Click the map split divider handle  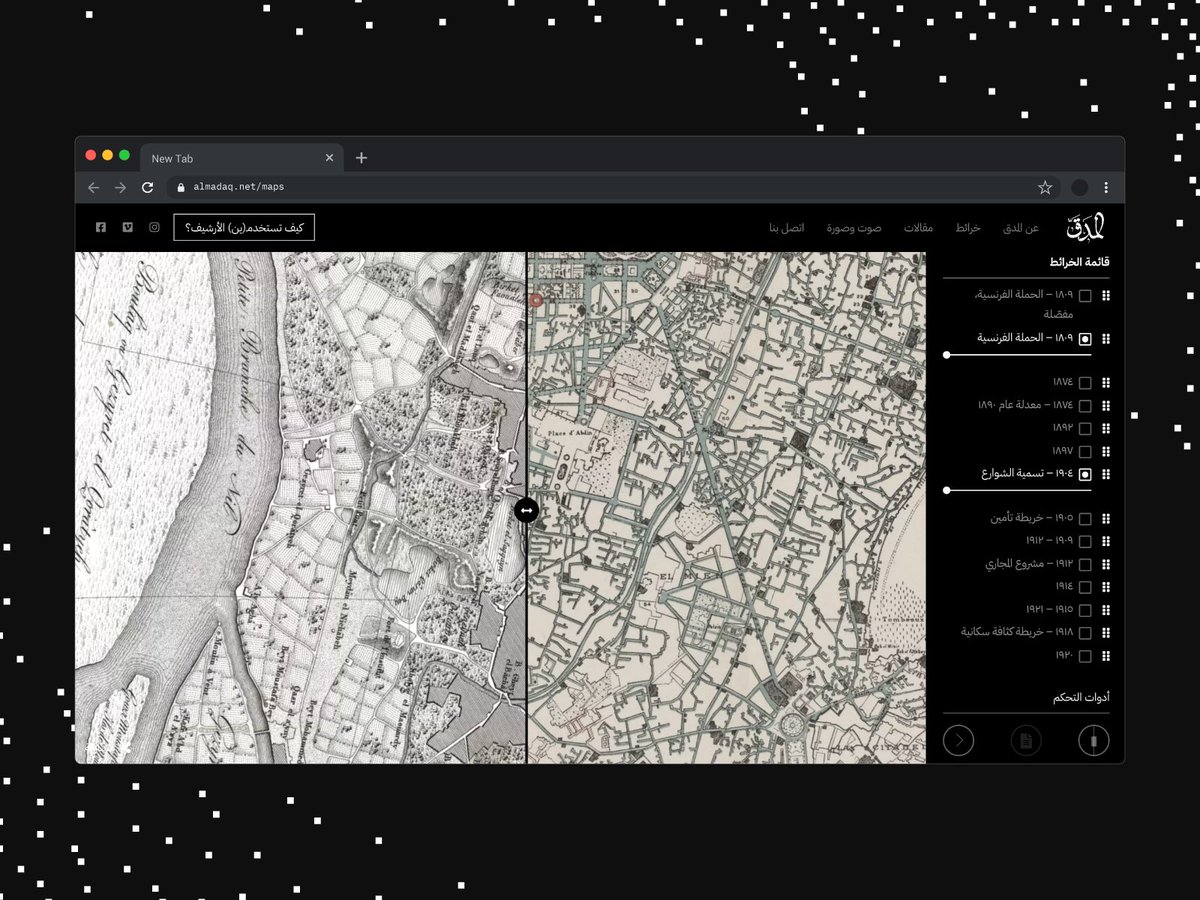(x=526, y=510)
